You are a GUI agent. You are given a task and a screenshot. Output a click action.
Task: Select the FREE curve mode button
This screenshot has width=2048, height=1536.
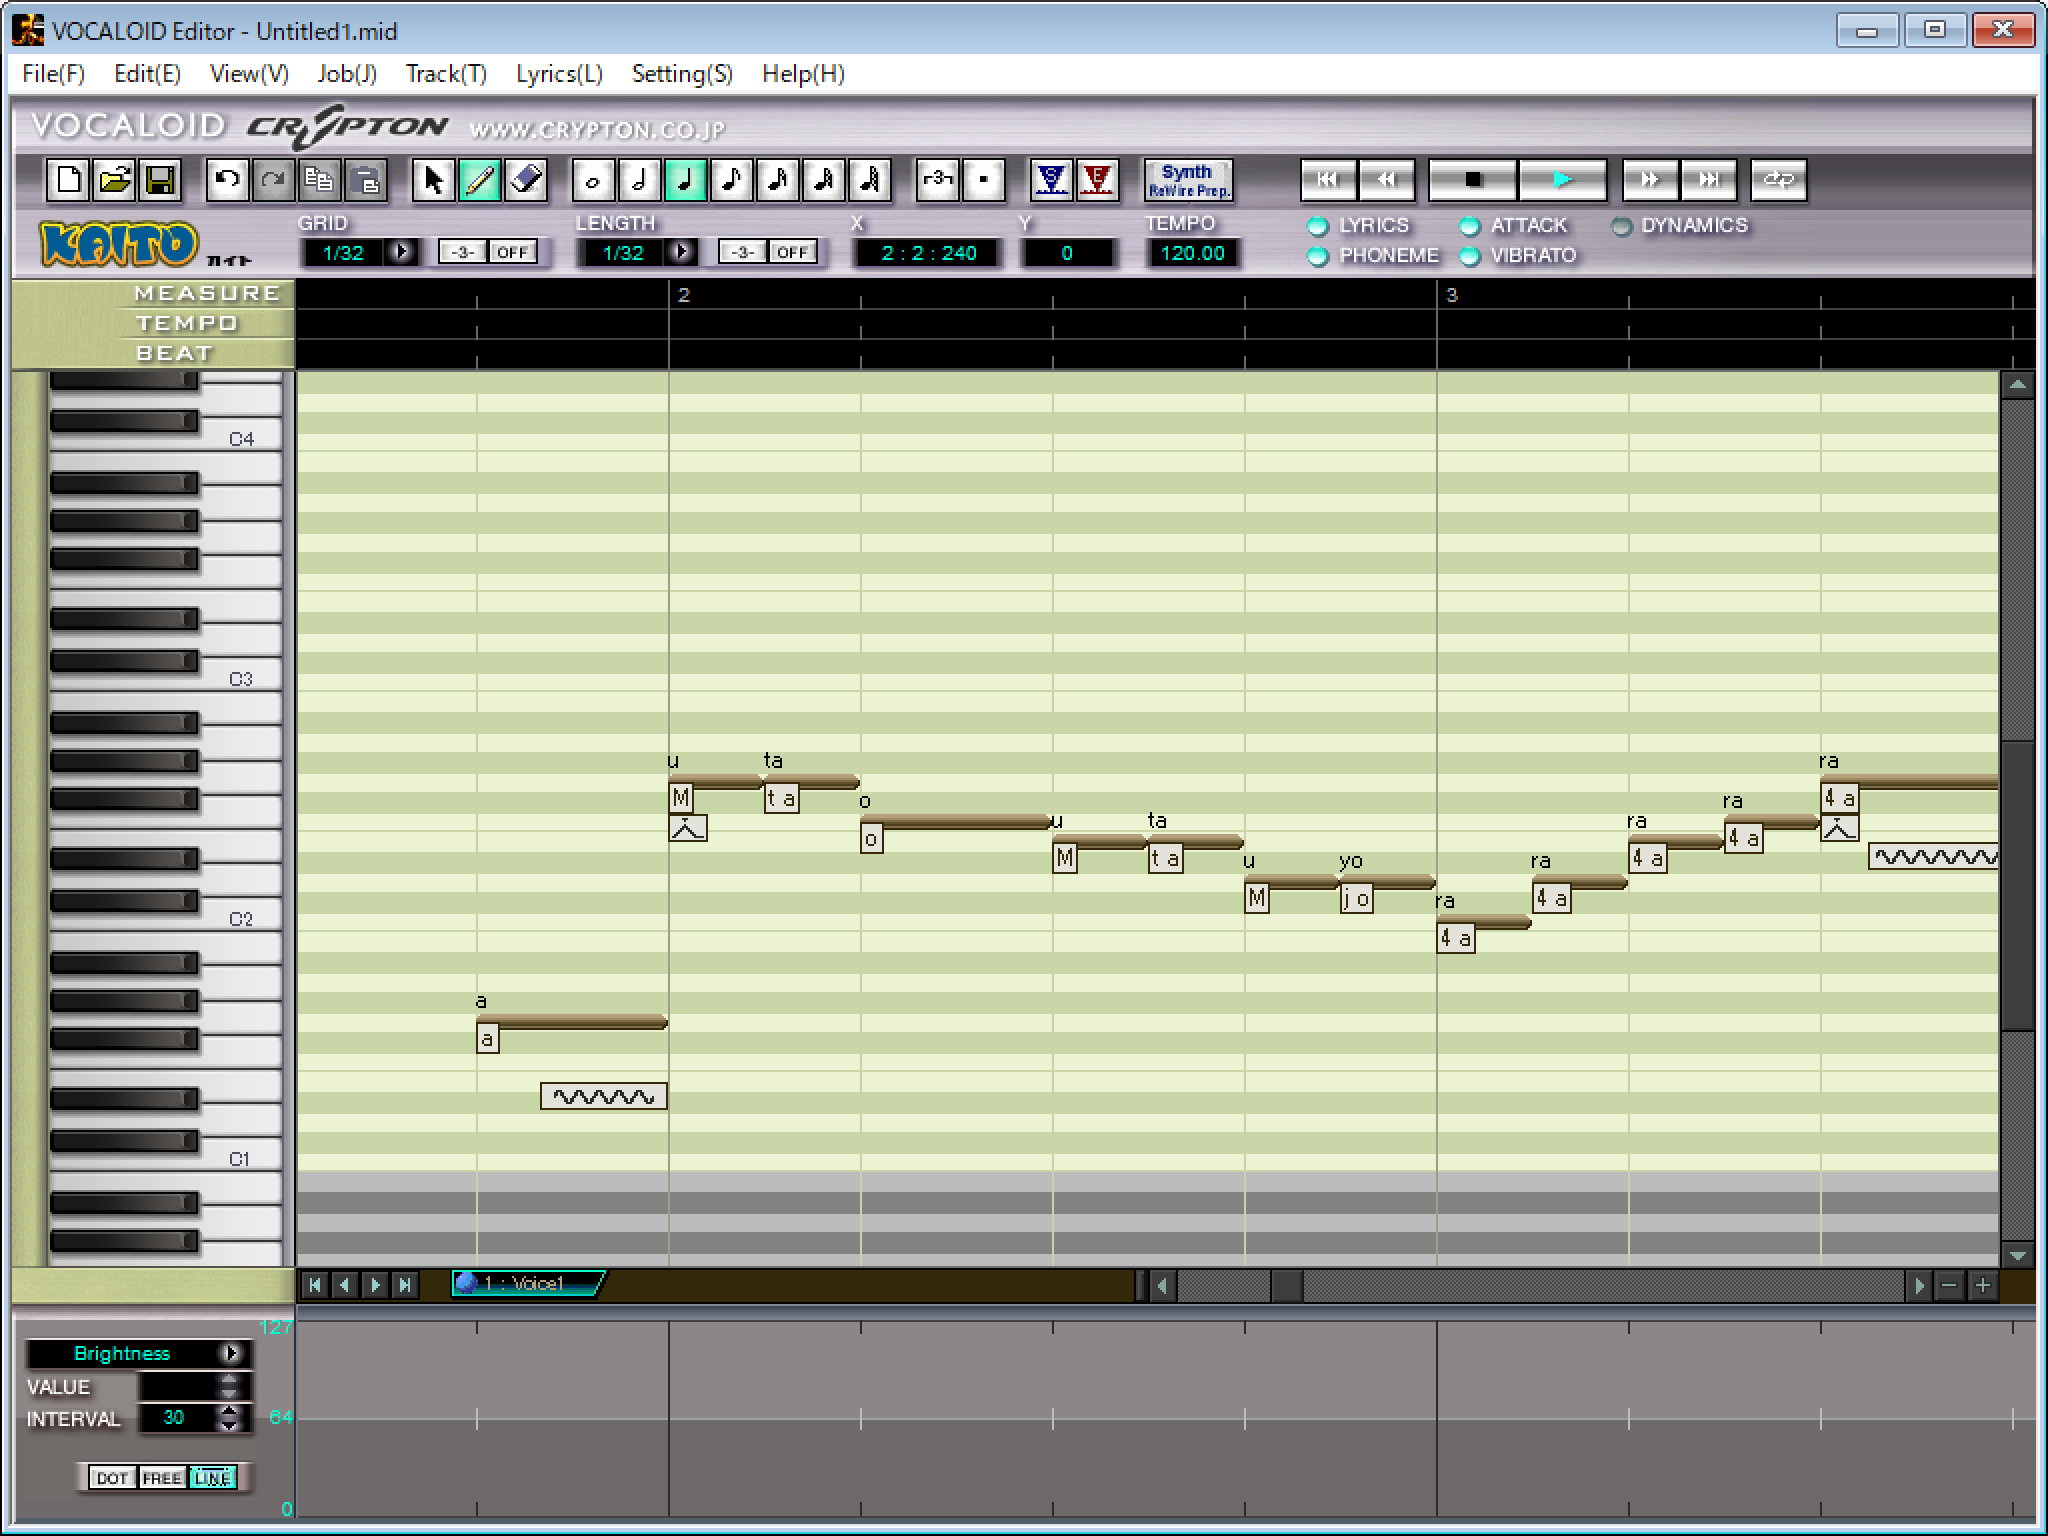(161, 1478)
